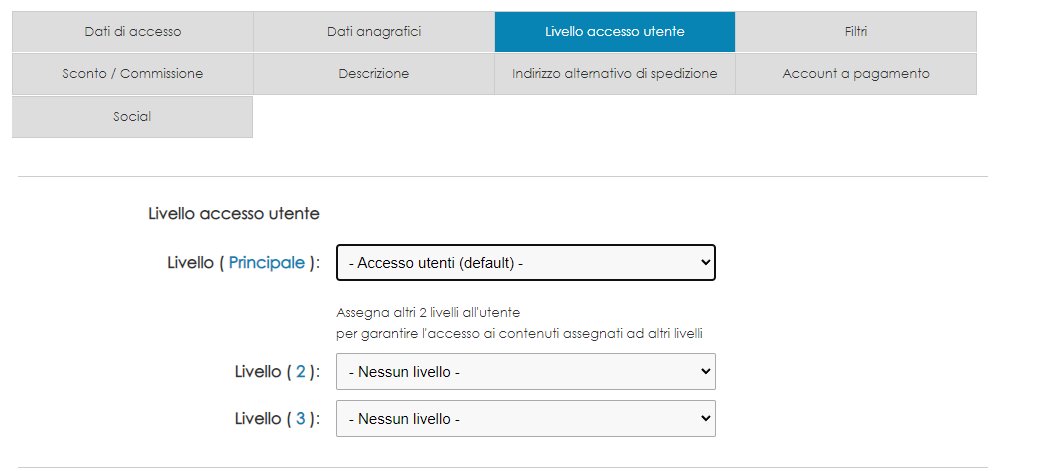This screenshot has height=471, width=1063.
Task: Open the Accesso utenti (default) dropdown
Action: tap(526, 262)
